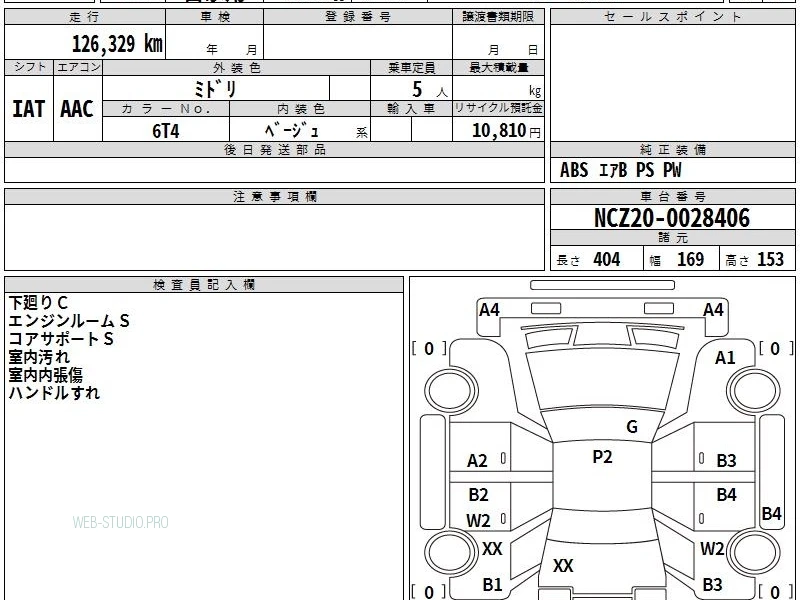Image resolution: width=800 pixels, height=600 pixels.
Task: Click the note 室内汚れ
Action: point(39,357)
